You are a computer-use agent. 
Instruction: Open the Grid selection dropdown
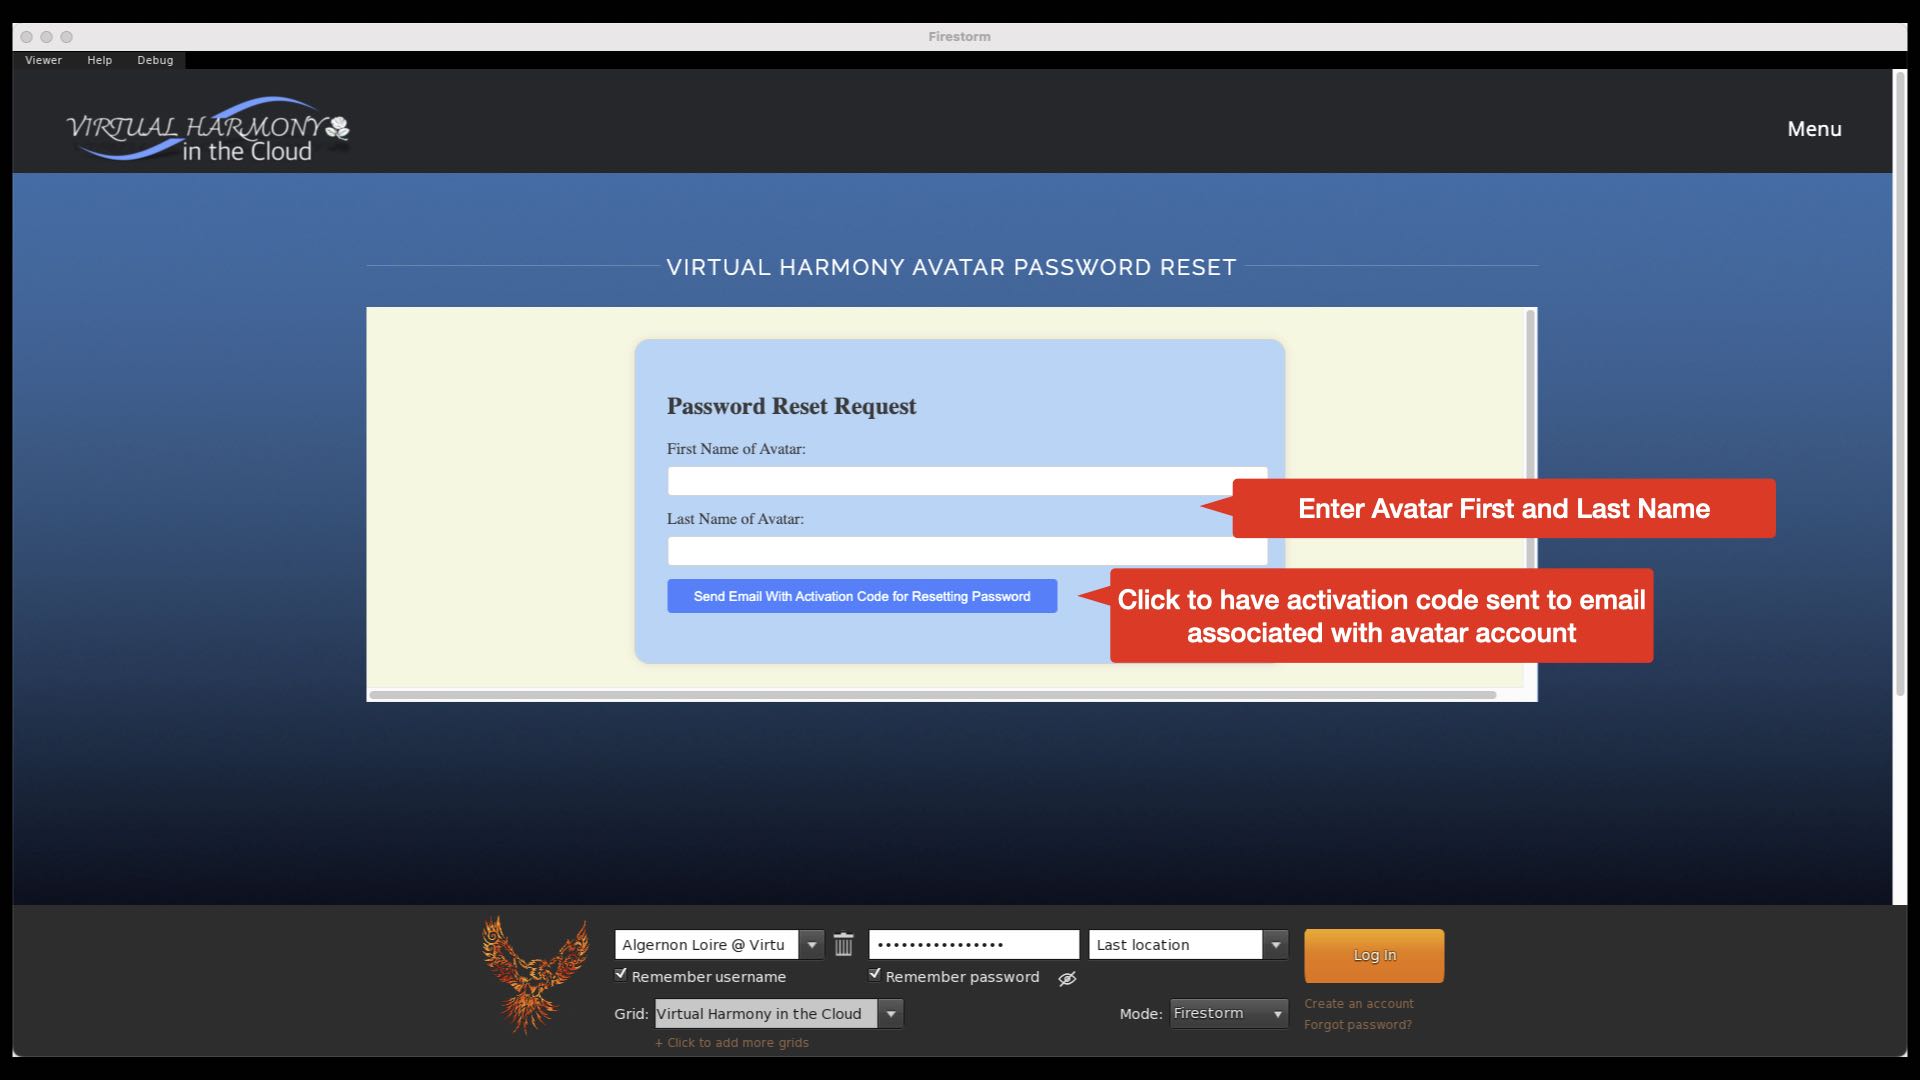click(890, 1013)
